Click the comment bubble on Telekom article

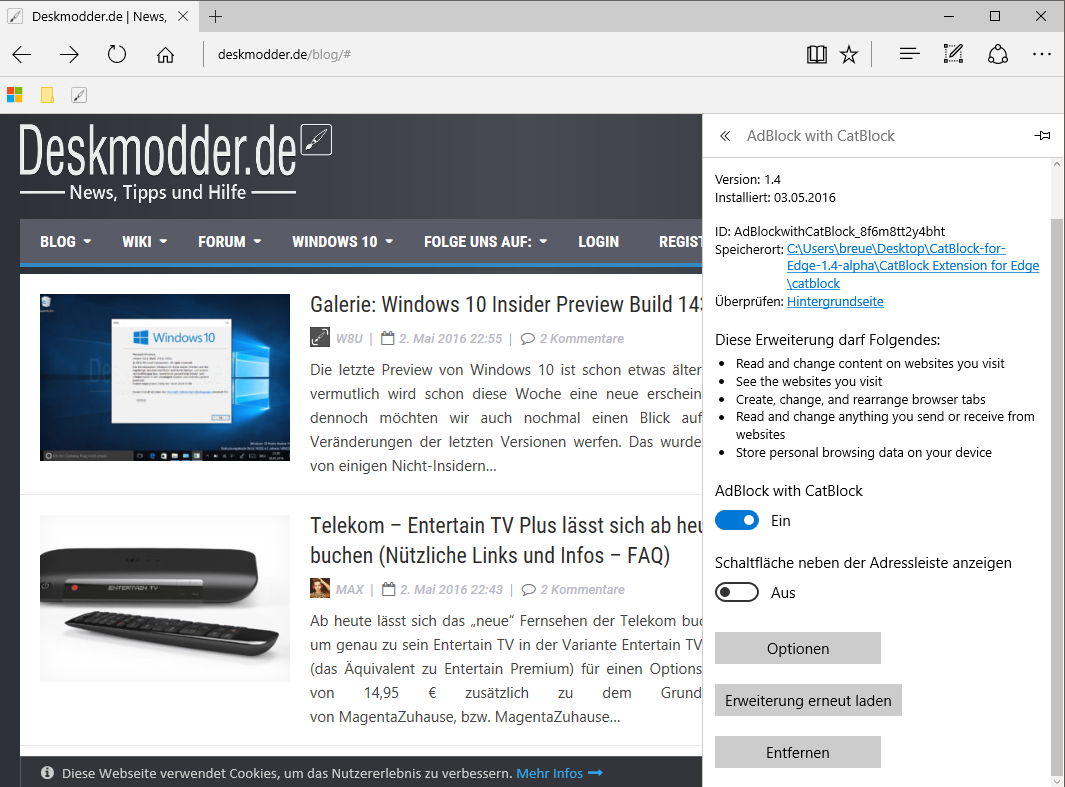click(x=528, y=589)
